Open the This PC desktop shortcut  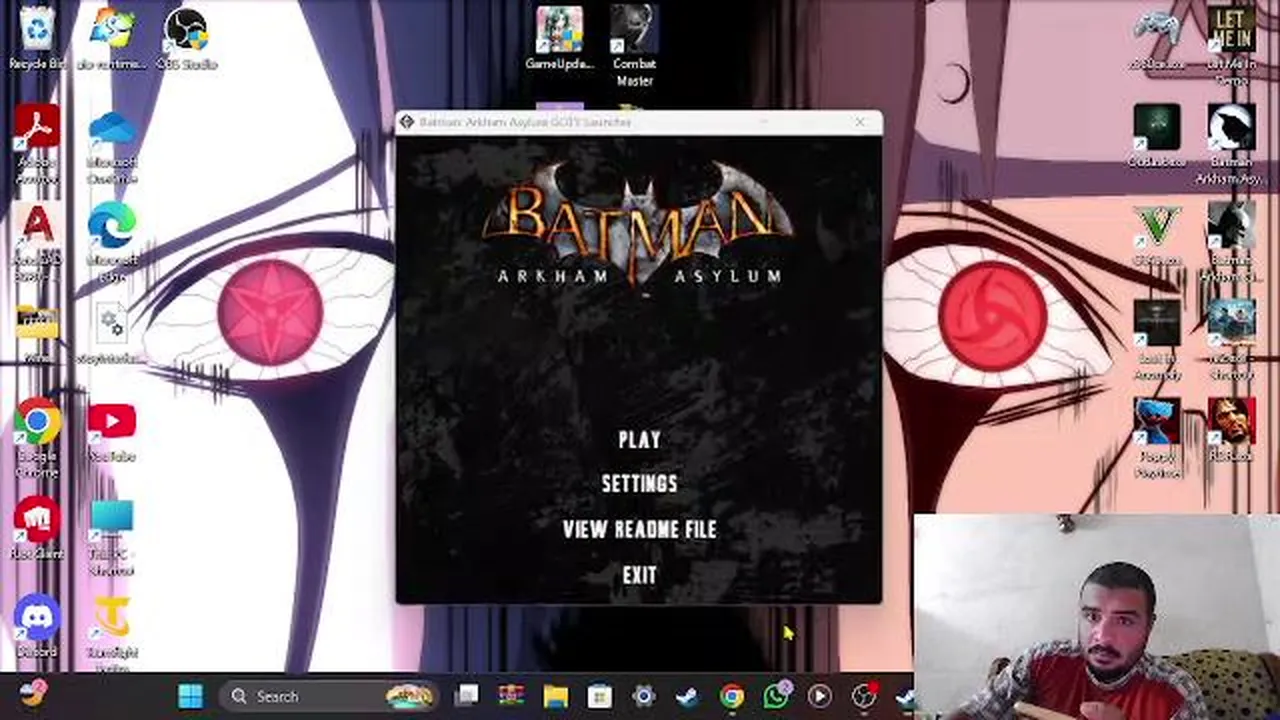click(x=112, y=538)
